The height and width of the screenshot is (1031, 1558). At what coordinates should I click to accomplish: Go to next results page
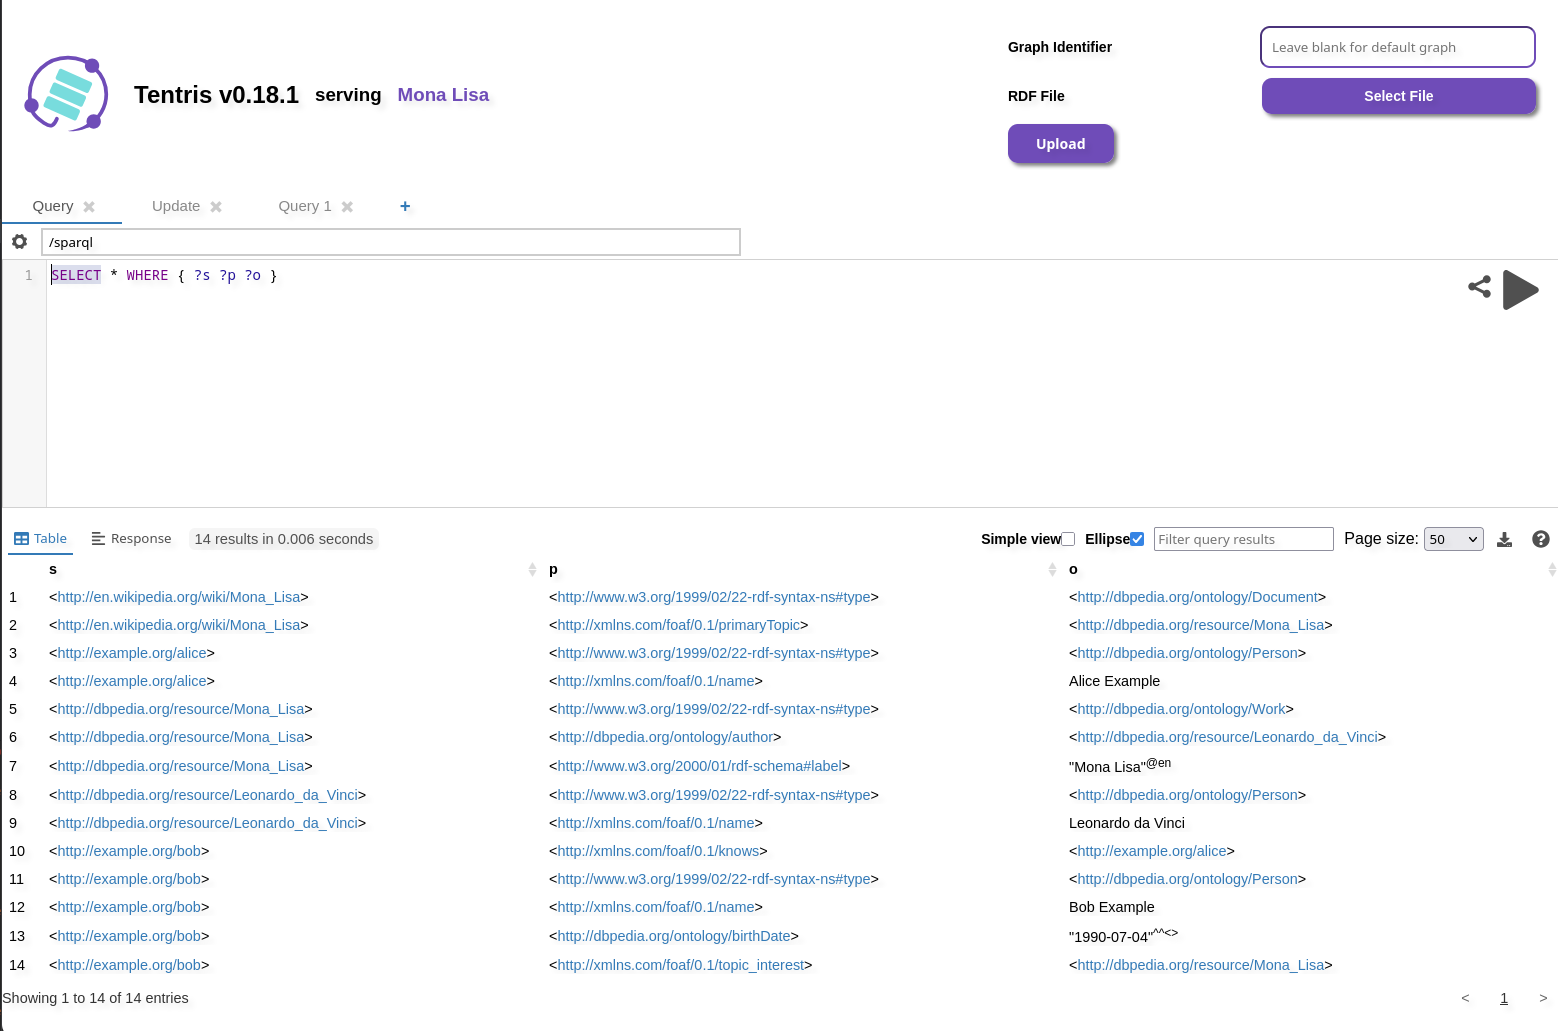click(x=1543, y=998)
